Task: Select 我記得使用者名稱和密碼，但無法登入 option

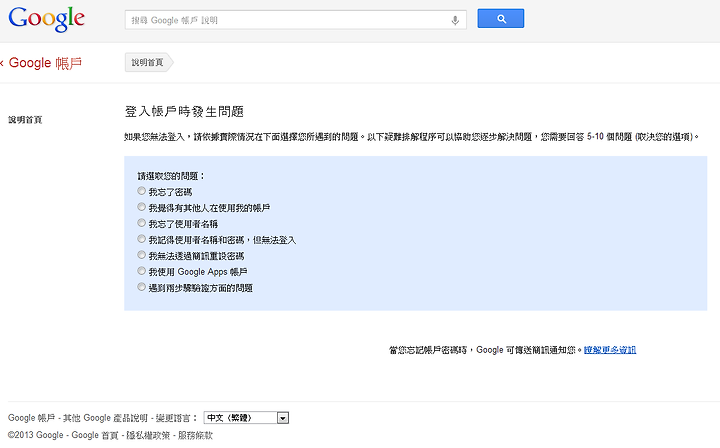Action: (x=141, y=239)
